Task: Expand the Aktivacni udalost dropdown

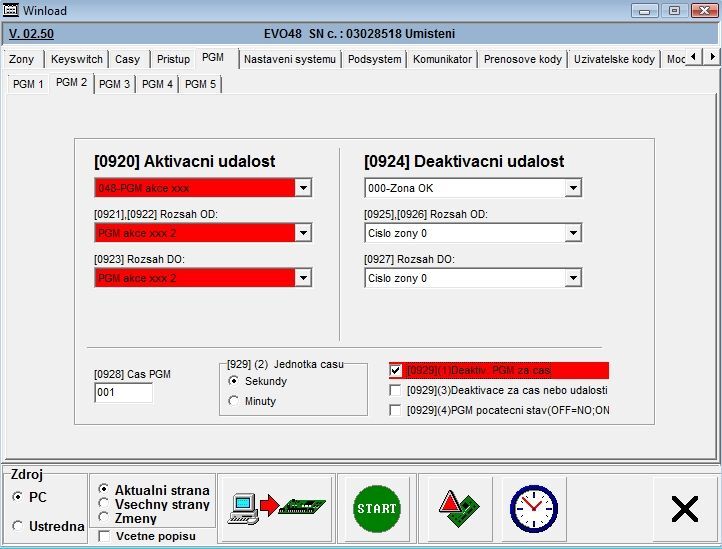Action: pos(303,188)
